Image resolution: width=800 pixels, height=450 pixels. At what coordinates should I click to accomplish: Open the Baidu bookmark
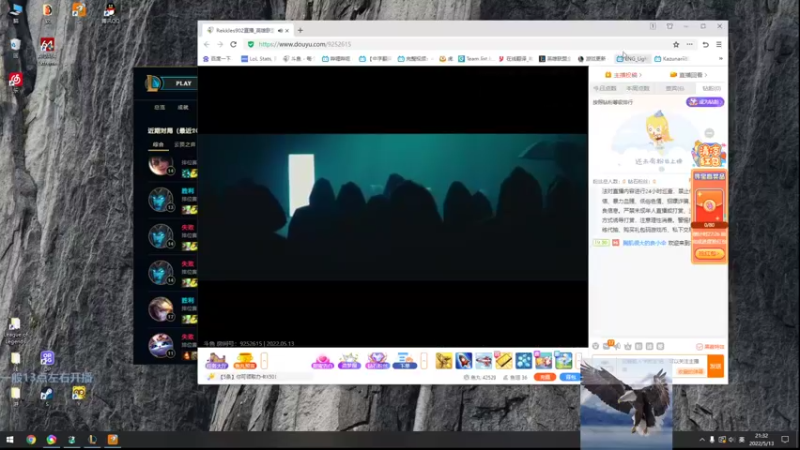pos(217,59)
